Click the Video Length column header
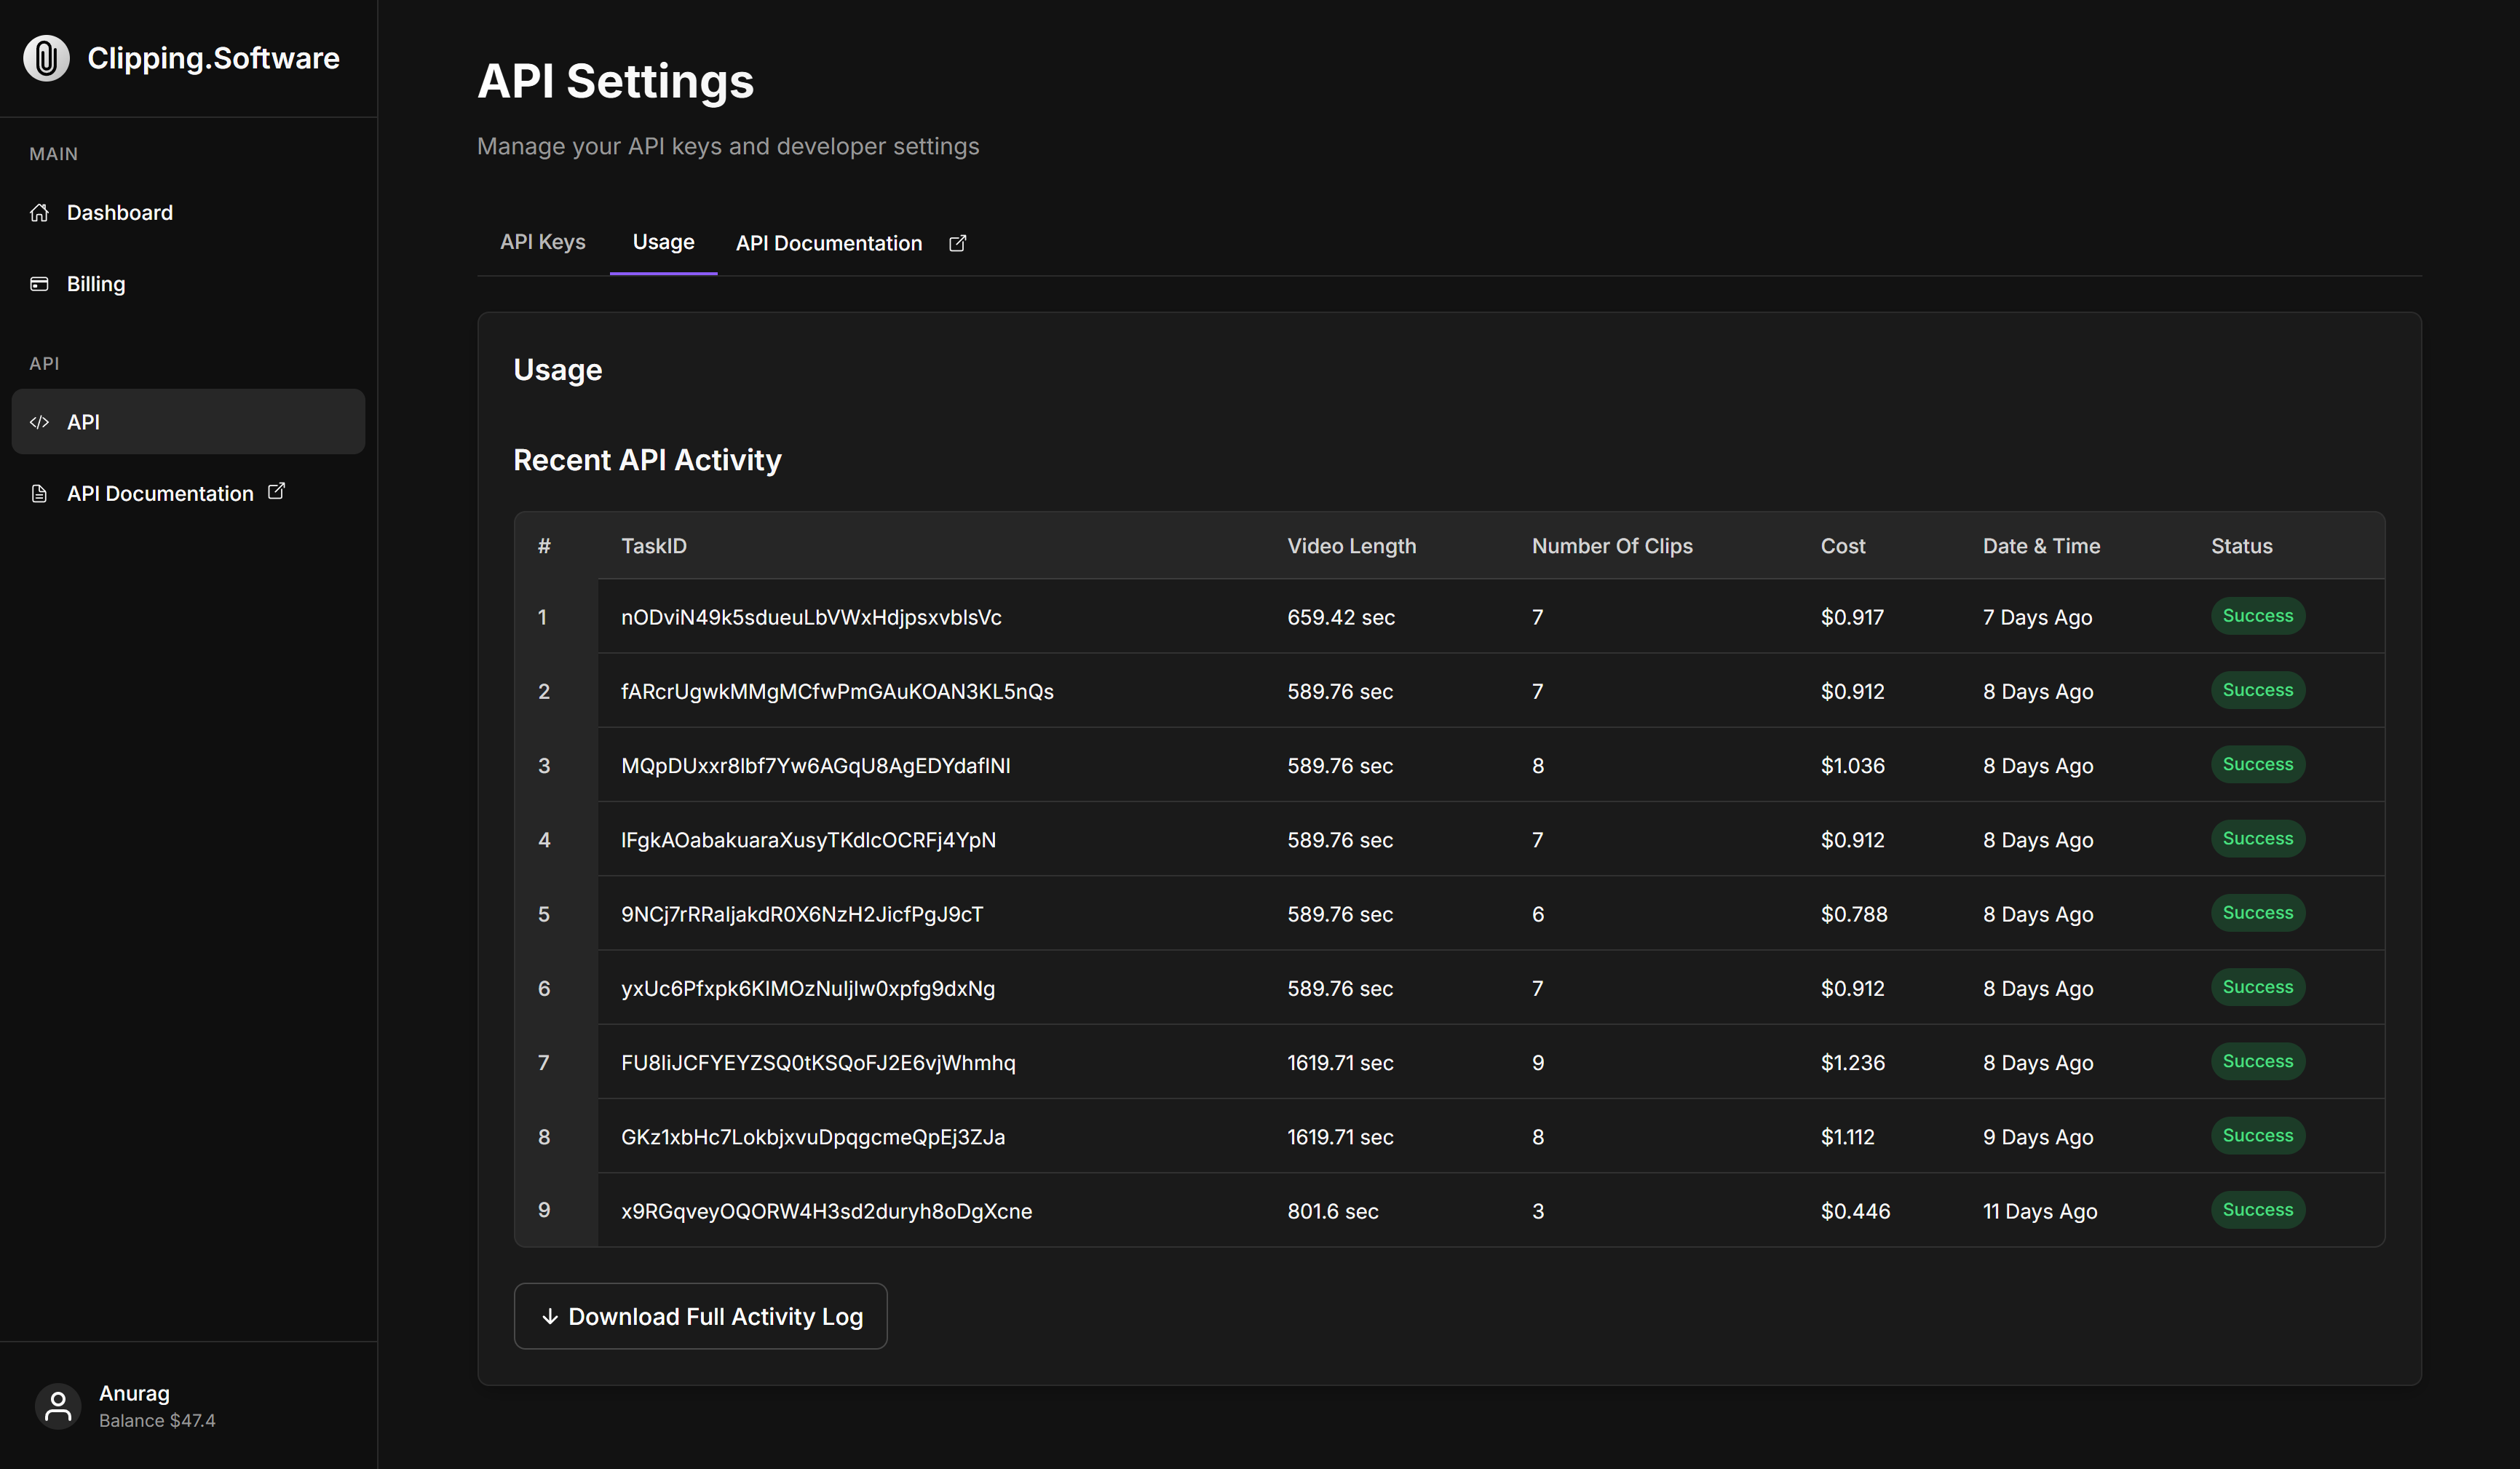This screenshot has width=2520, height=1469. (x=1351, y=546)
